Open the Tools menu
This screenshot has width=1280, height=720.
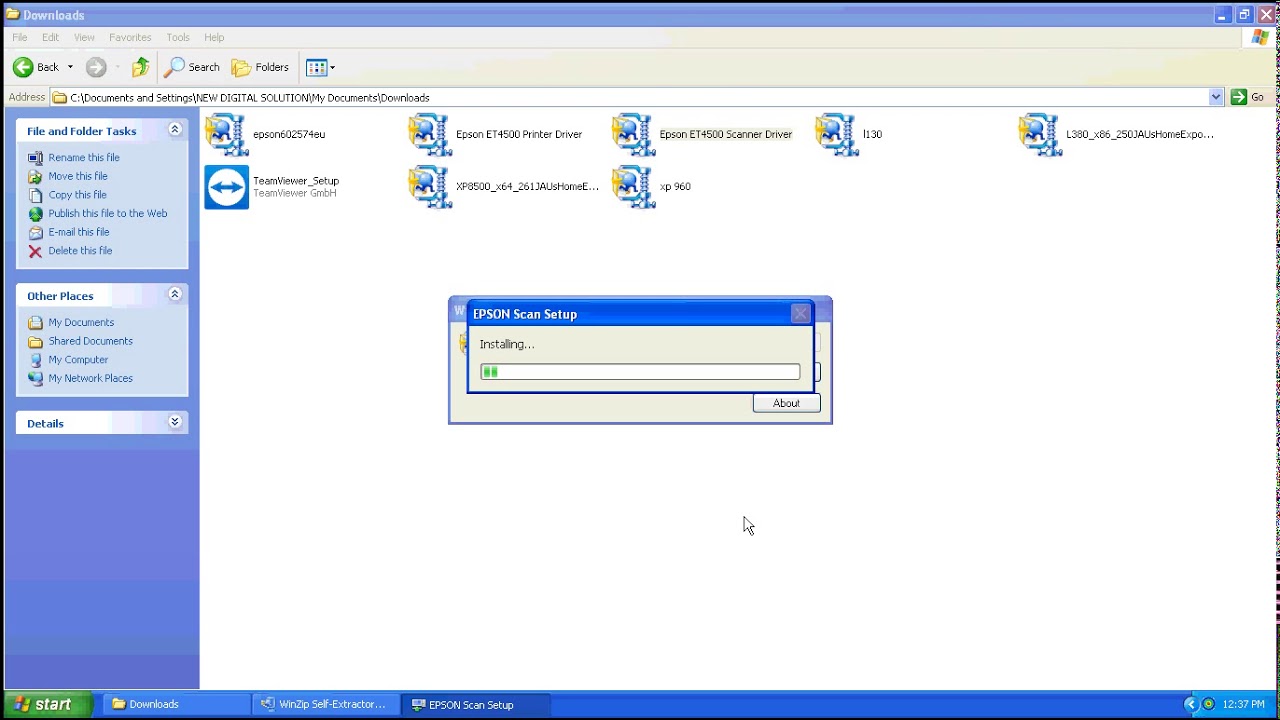(178, 37)
